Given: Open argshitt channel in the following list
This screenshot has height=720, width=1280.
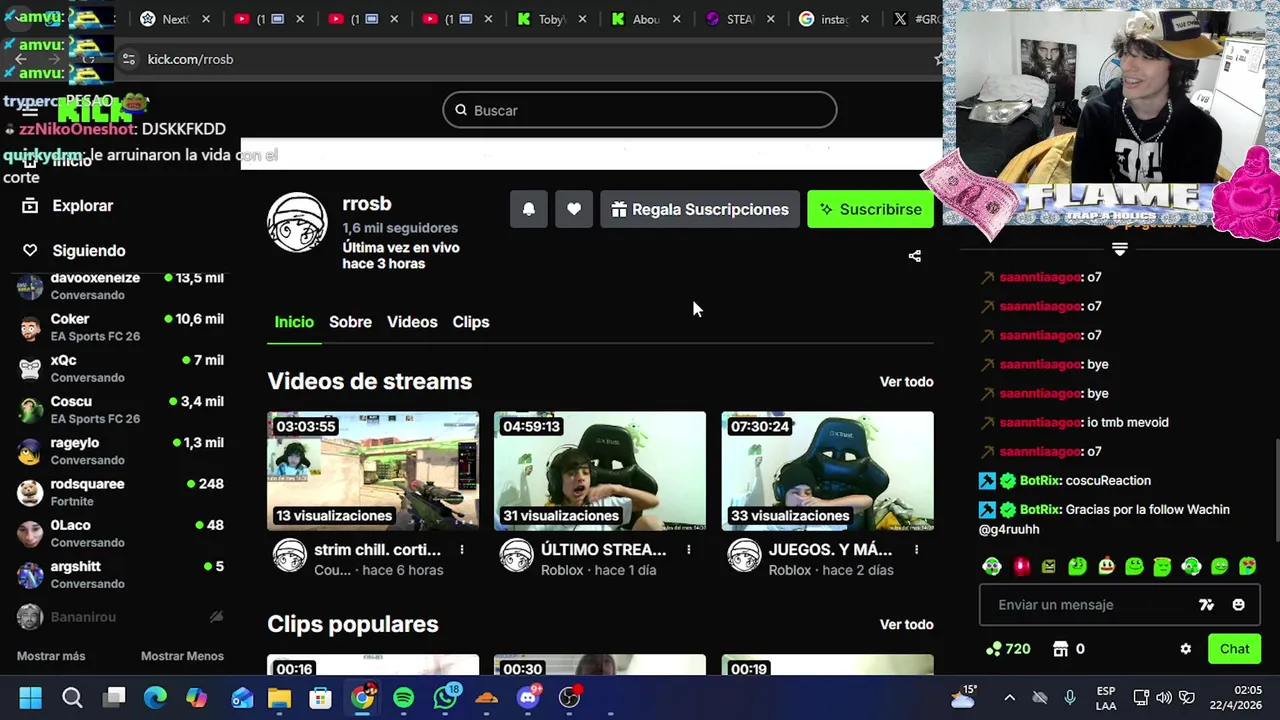Looking at the screenshot, I should tap(121, 574).
